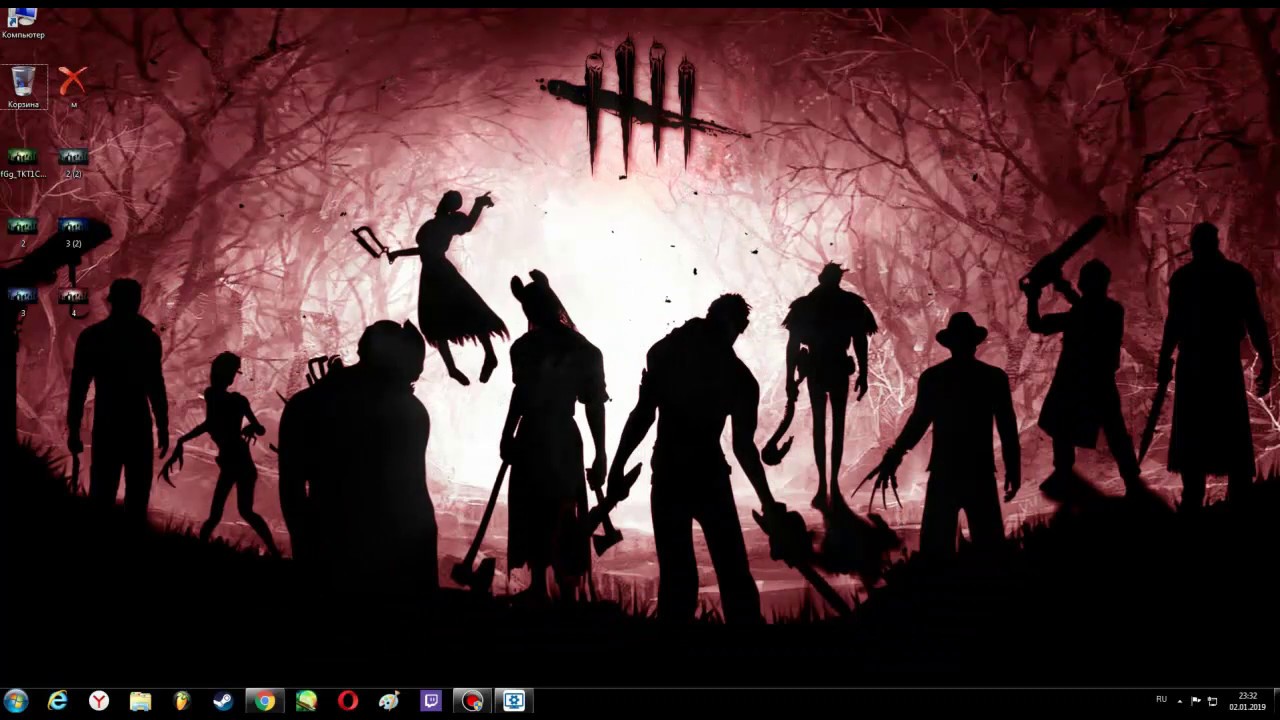Select the Компьютер desktop icon
Image resolution: width=1280 pixels, height=720 pixels.
tap(23, 23)
